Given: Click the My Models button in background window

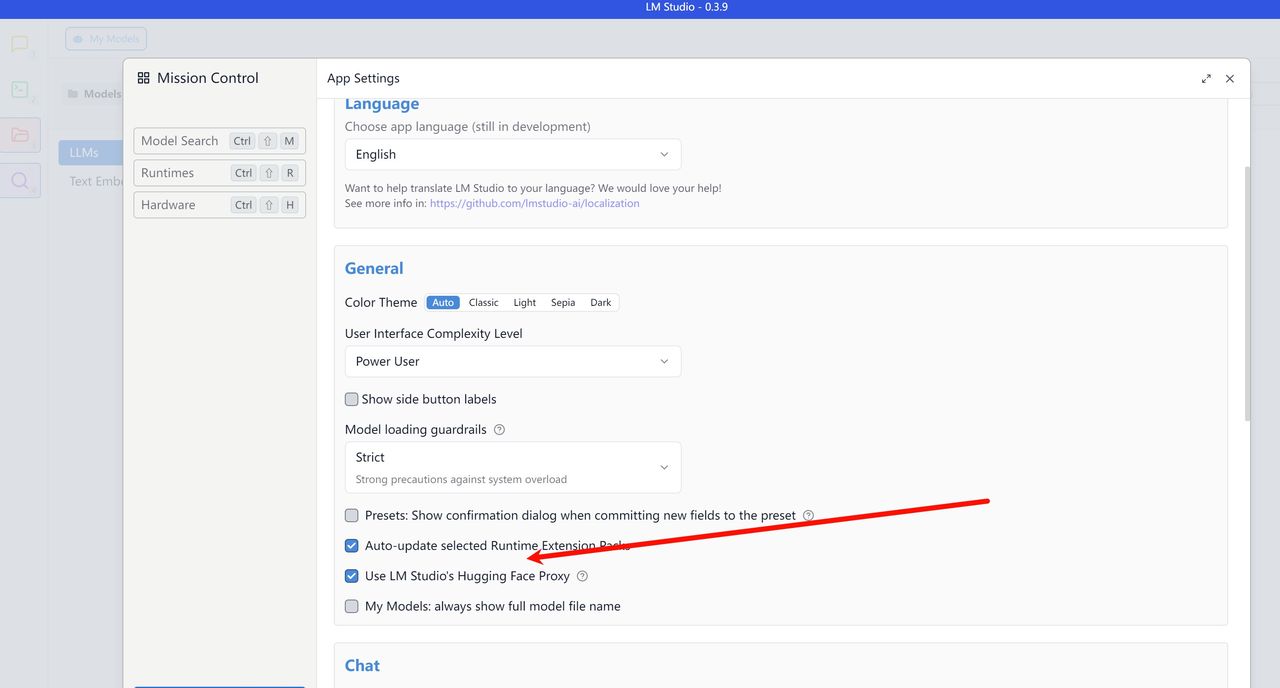Looking at the screenshot, I should tap(106, 39).
